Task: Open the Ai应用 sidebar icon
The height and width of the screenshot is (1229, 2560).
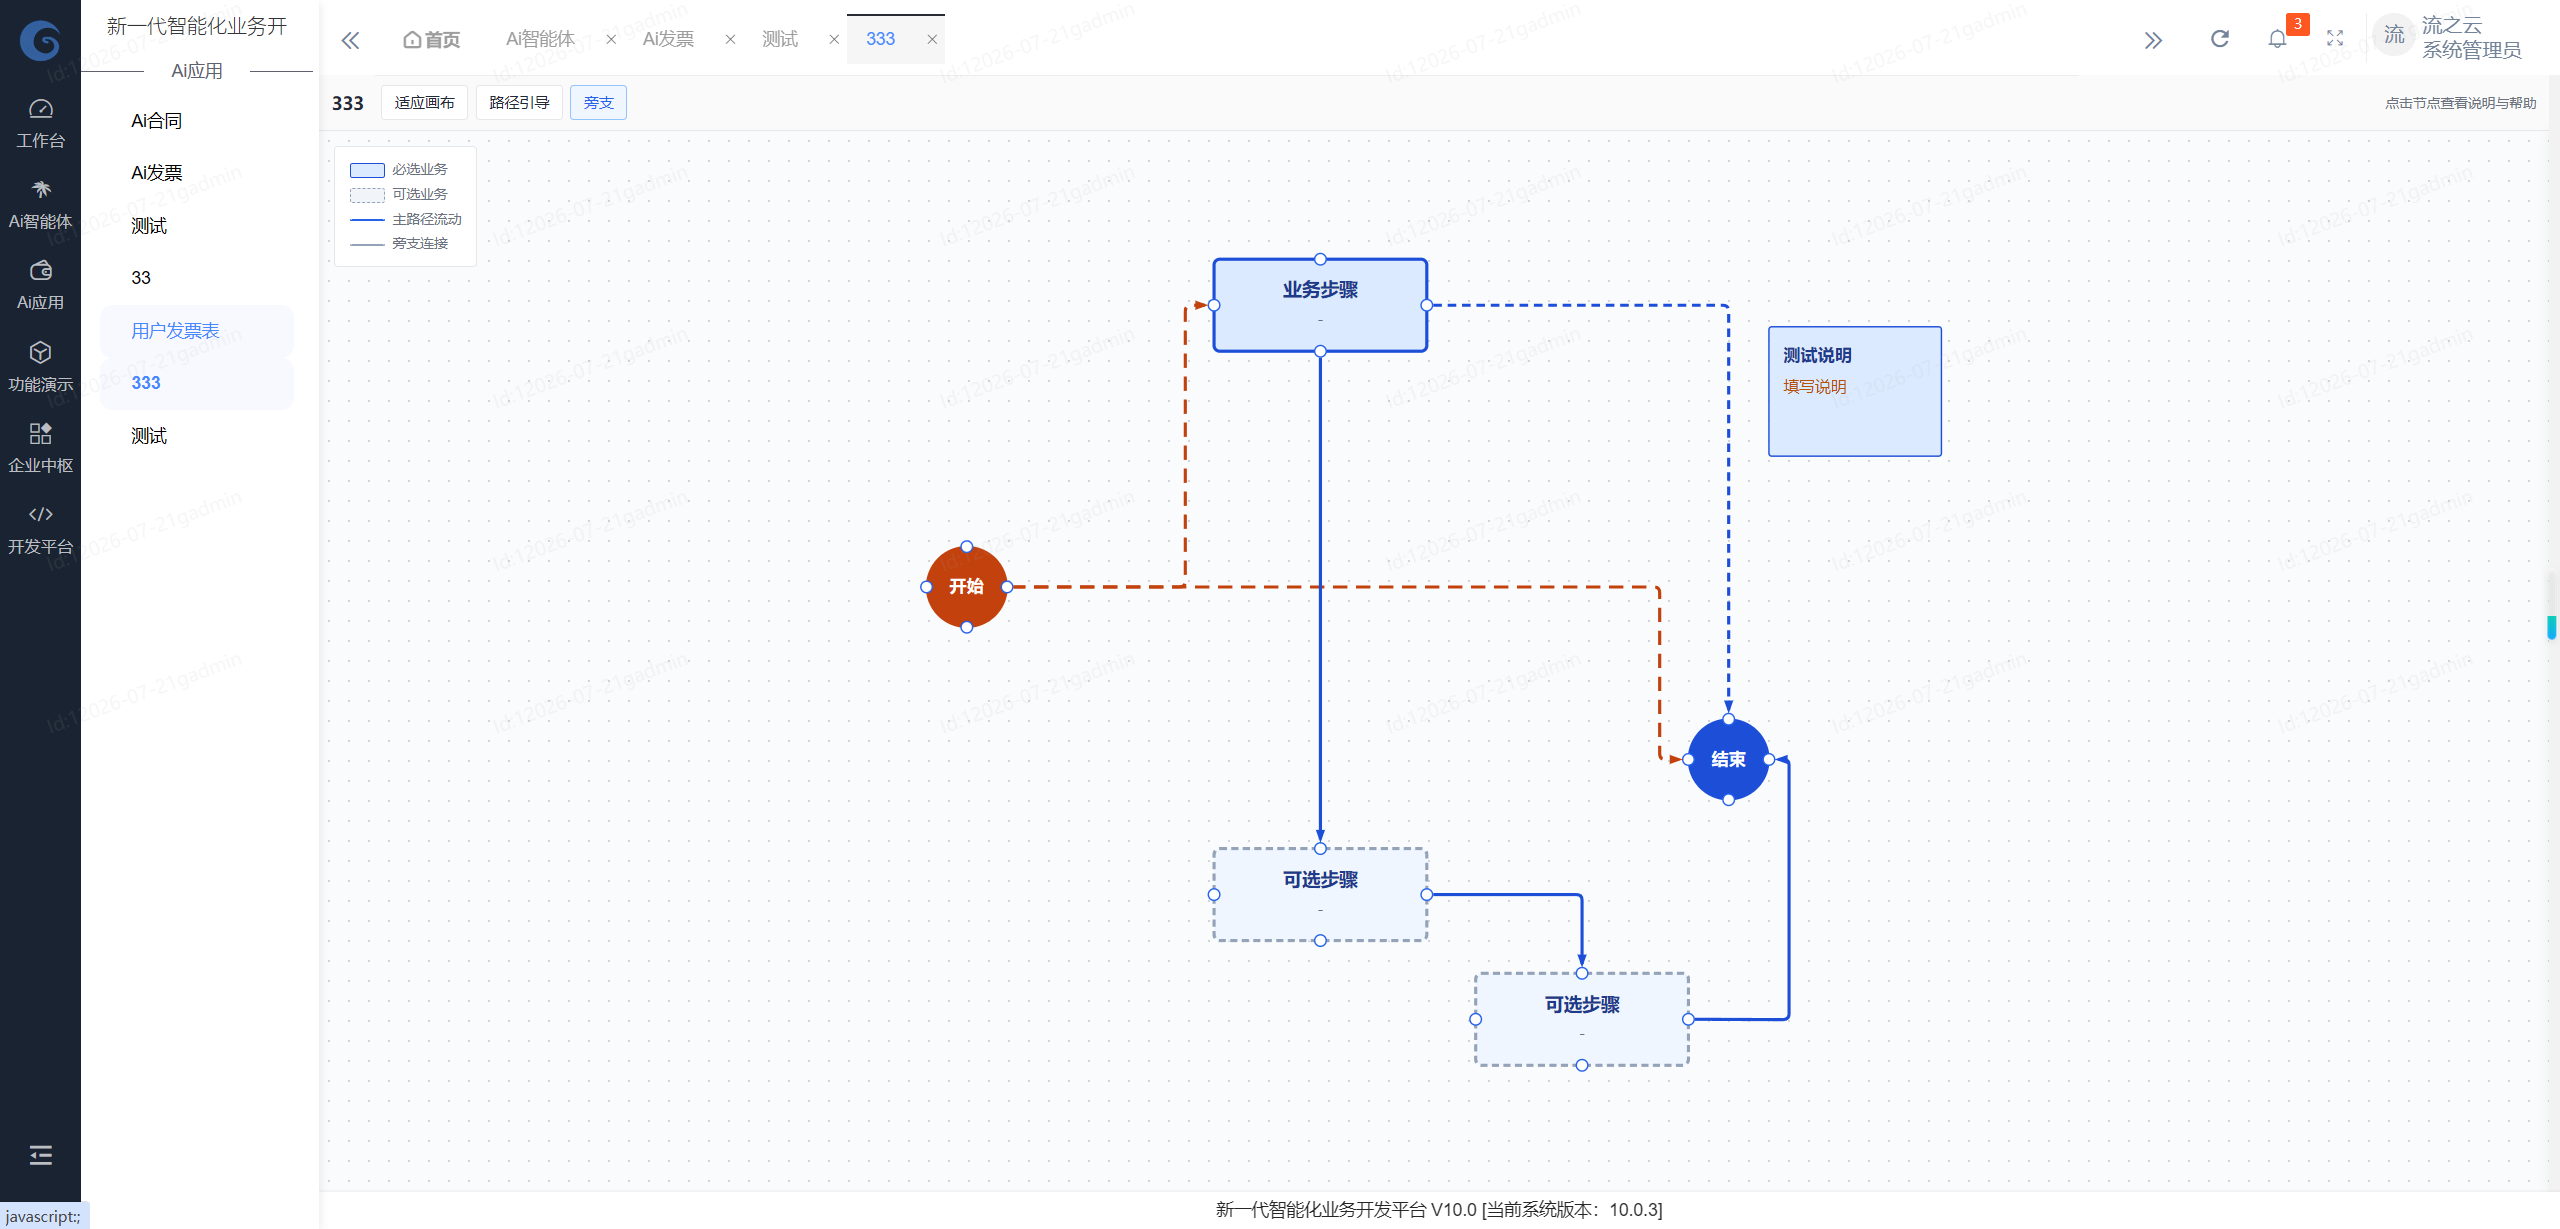Action: [40, 286]
